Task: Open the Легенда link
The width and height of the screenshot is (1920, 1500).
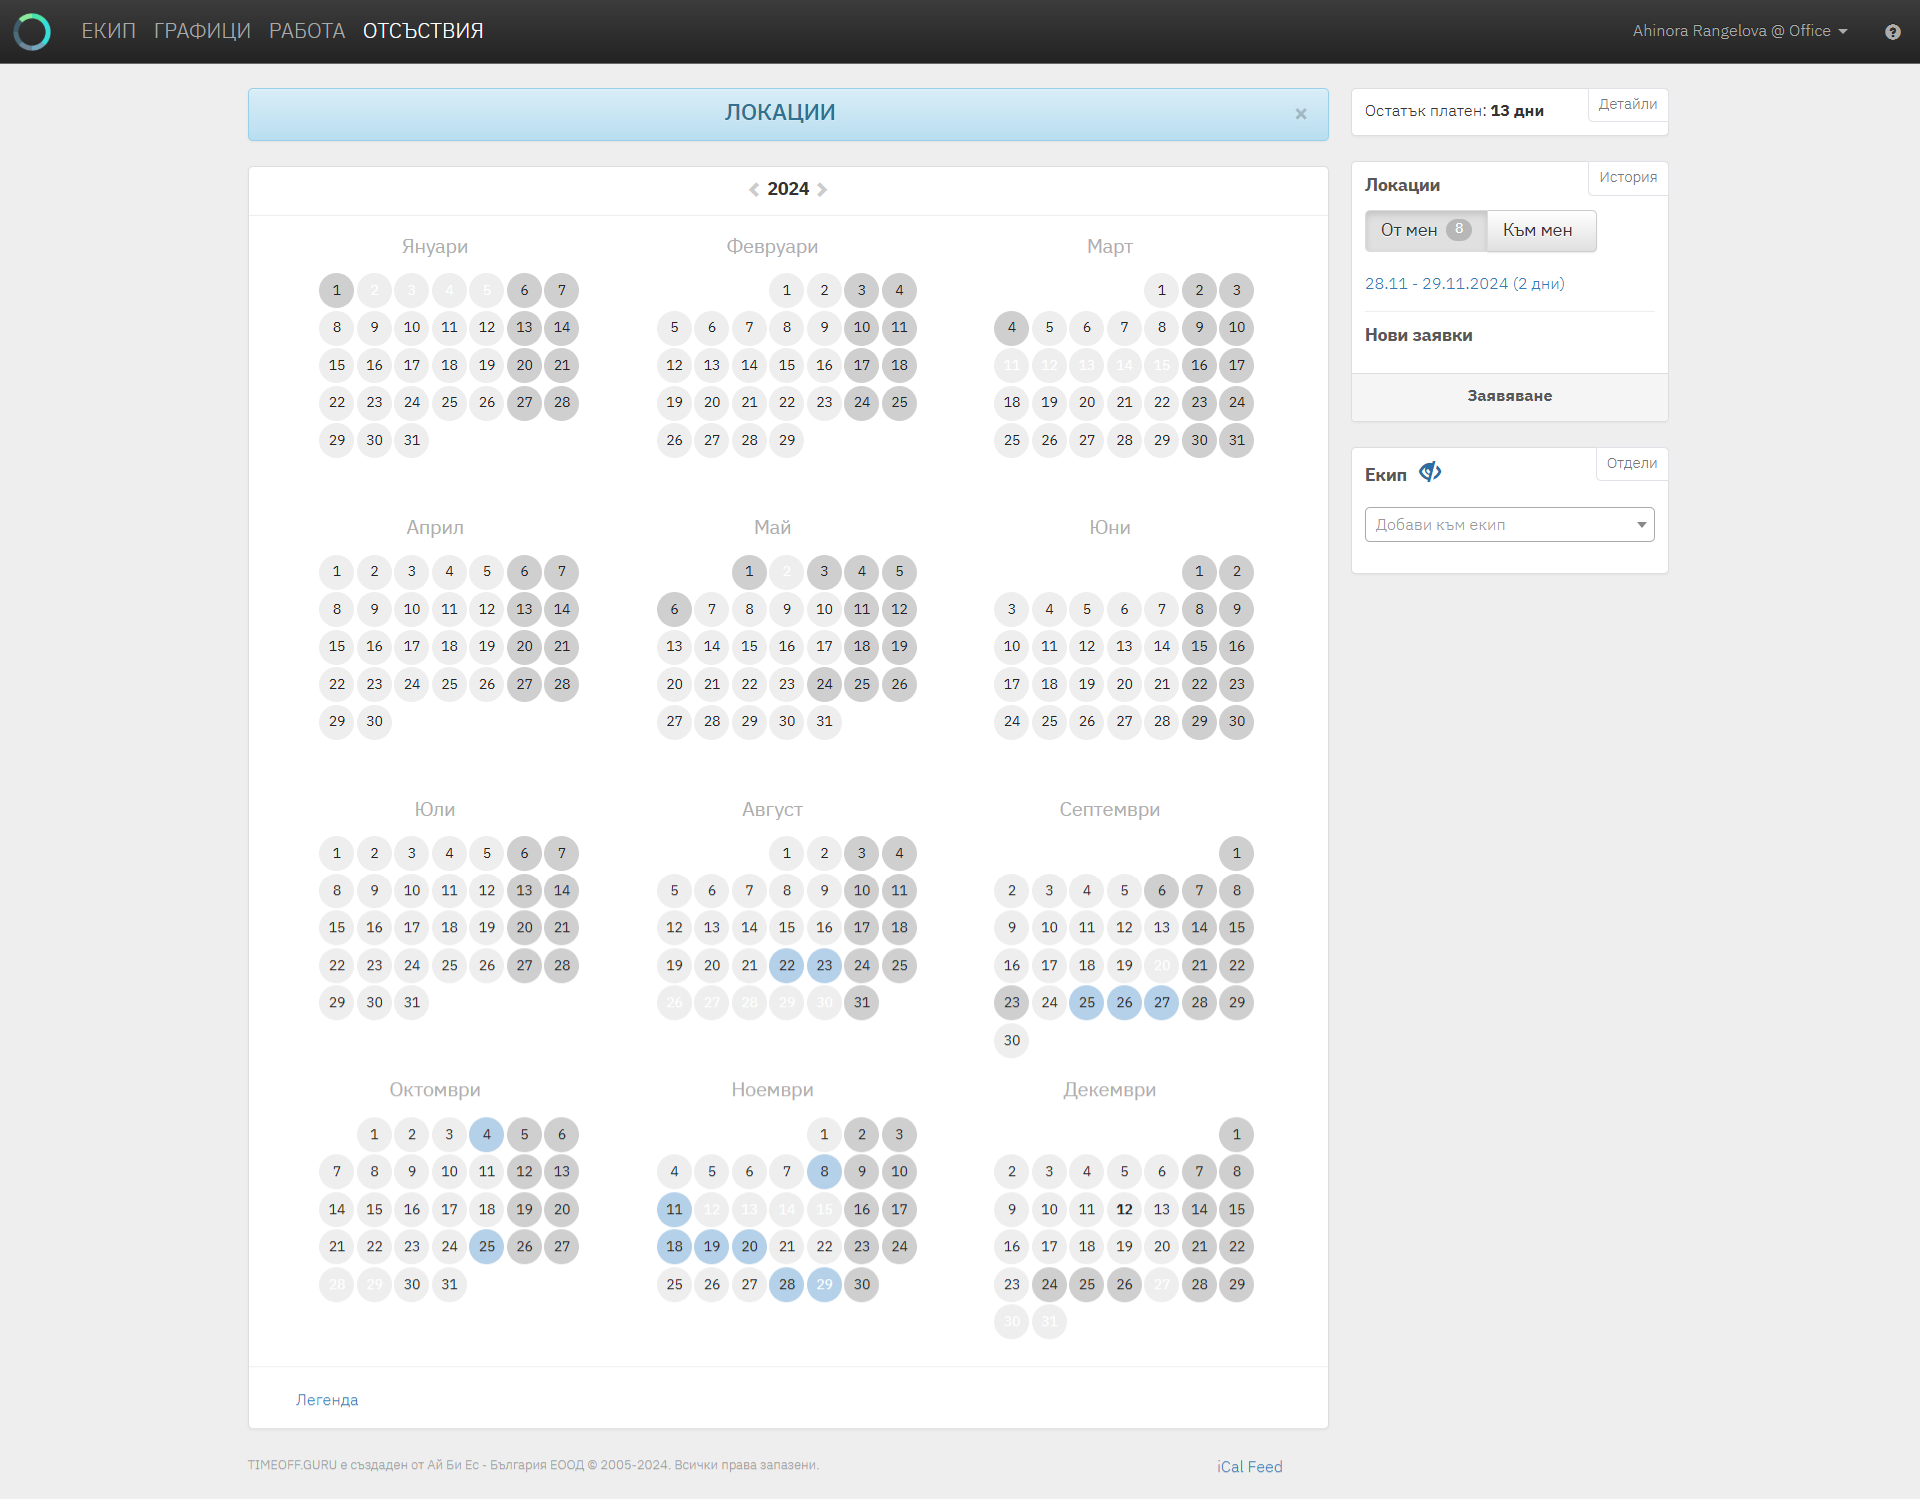Action: click(x=327, y=1400)
